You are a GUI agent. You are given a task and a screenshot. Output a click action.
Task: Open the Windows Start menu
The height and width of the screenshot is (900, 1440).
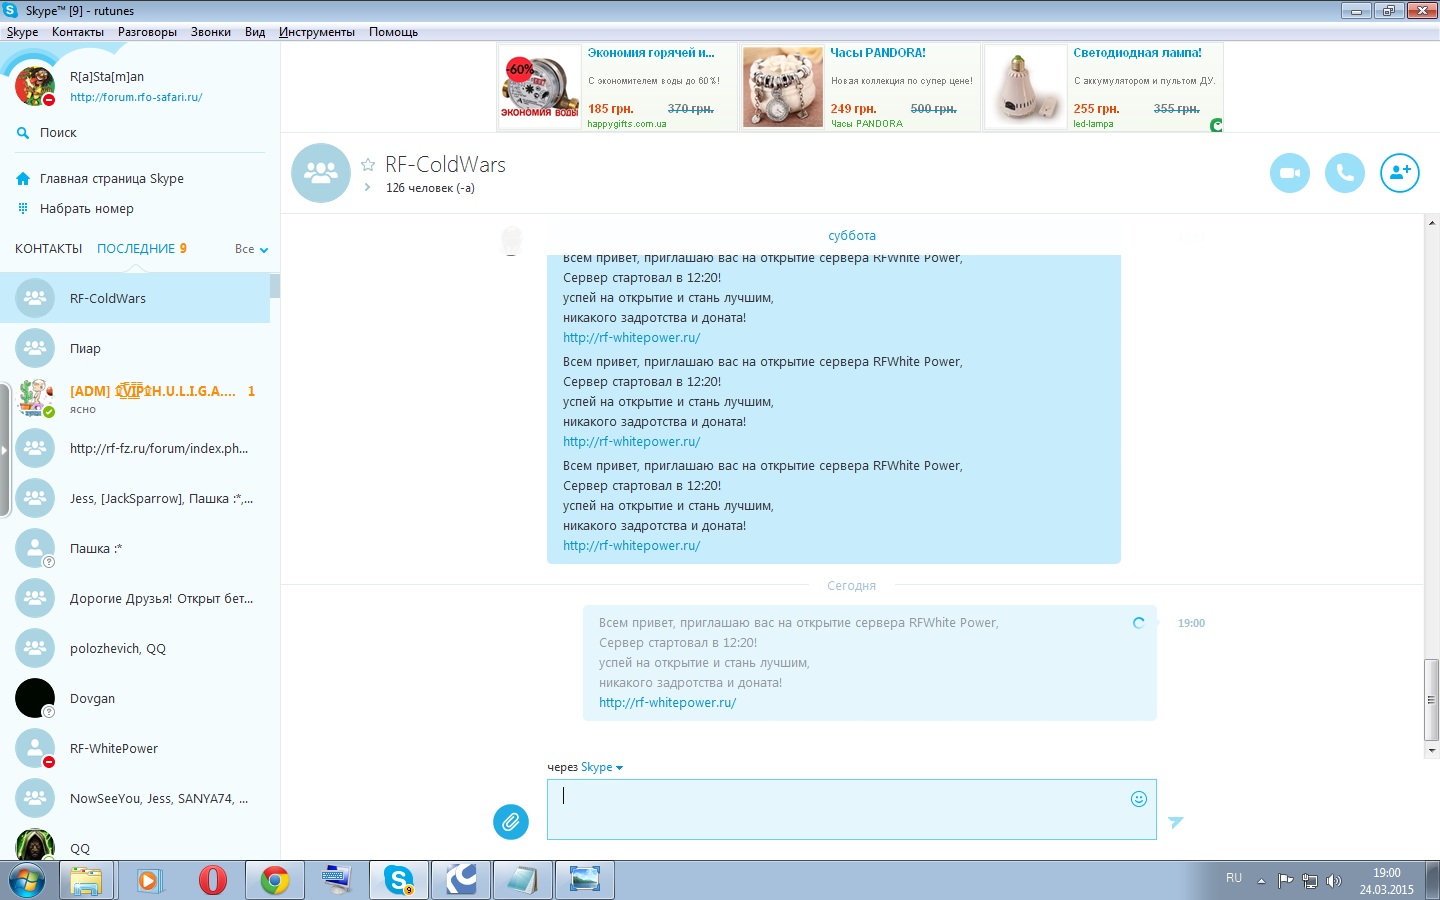click(27, 881)
